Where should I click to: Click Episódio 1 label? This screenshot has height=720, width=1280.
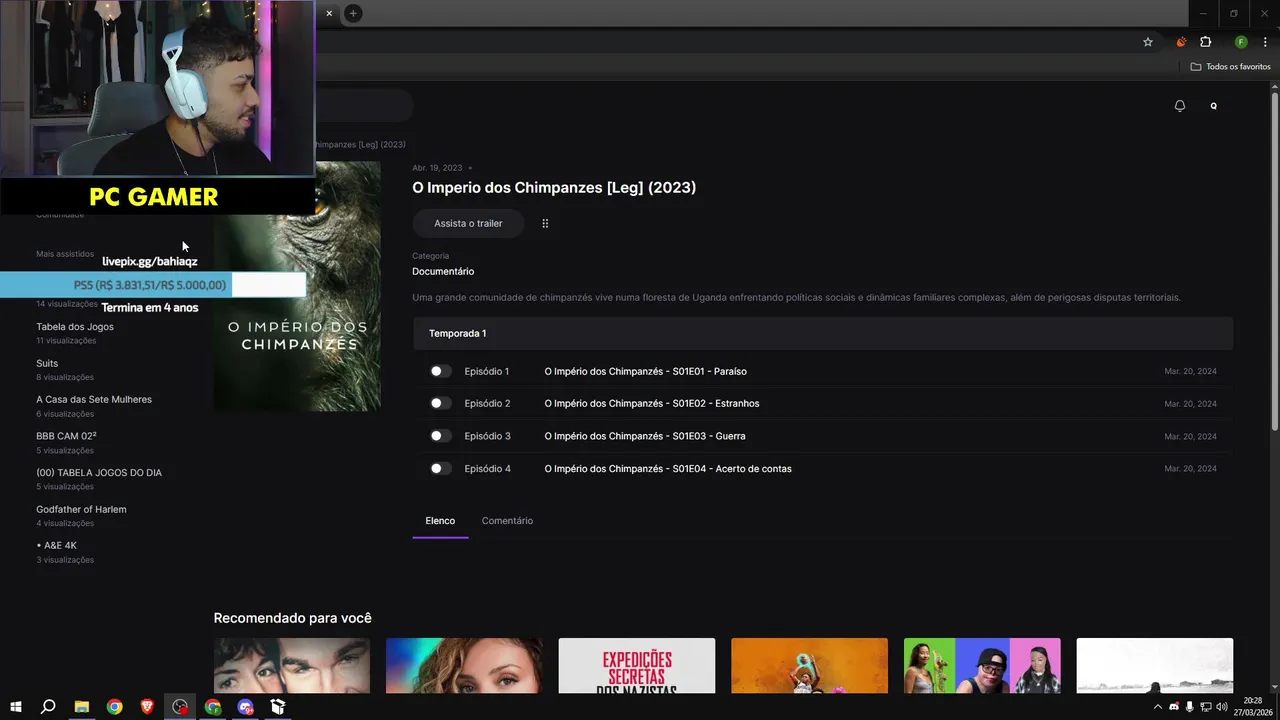click(x=487, y=371)
